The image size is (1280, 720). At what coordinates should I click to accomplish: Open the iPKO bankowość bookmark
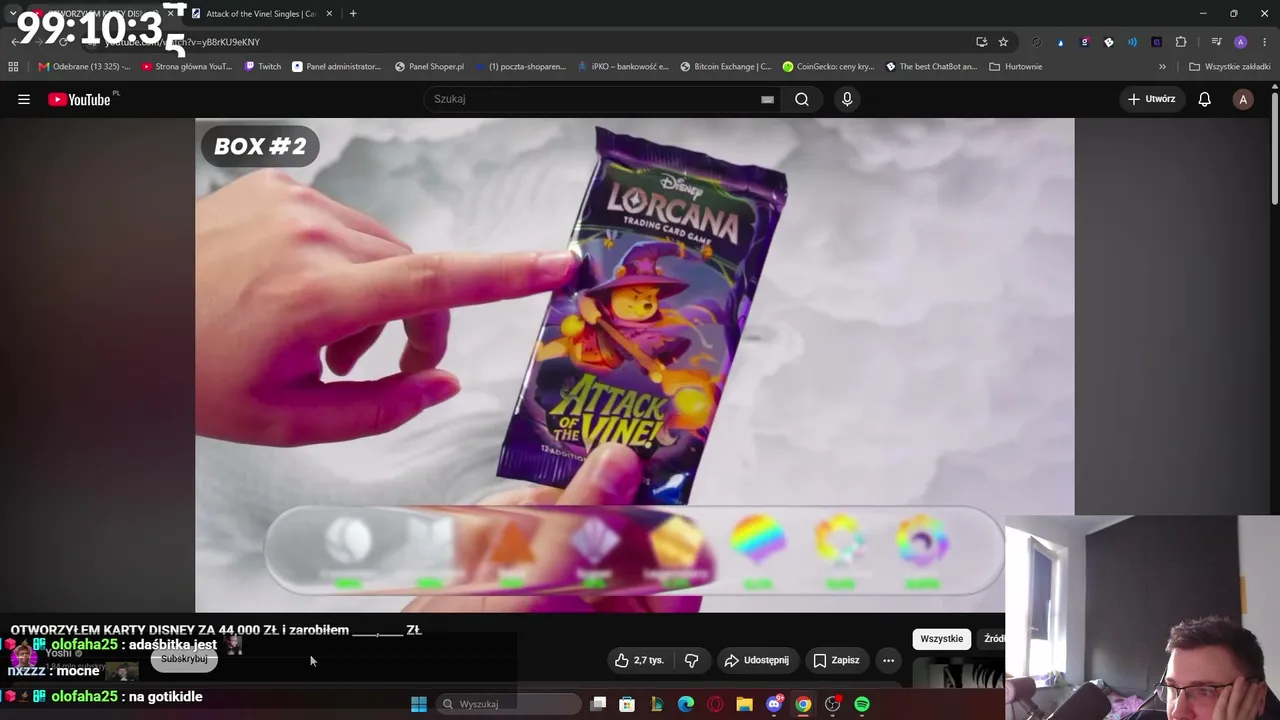(x=623, y=67)
